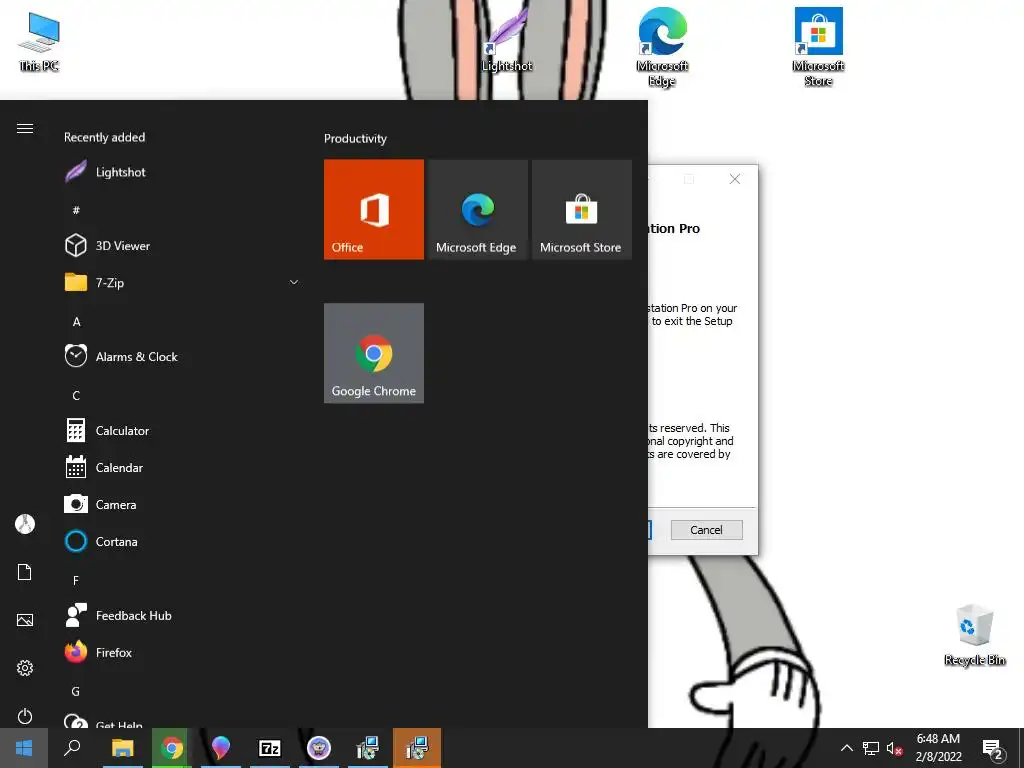Open Cortana from the app list
This screenshot has width=1024, height=768.
tap(182, 542)
